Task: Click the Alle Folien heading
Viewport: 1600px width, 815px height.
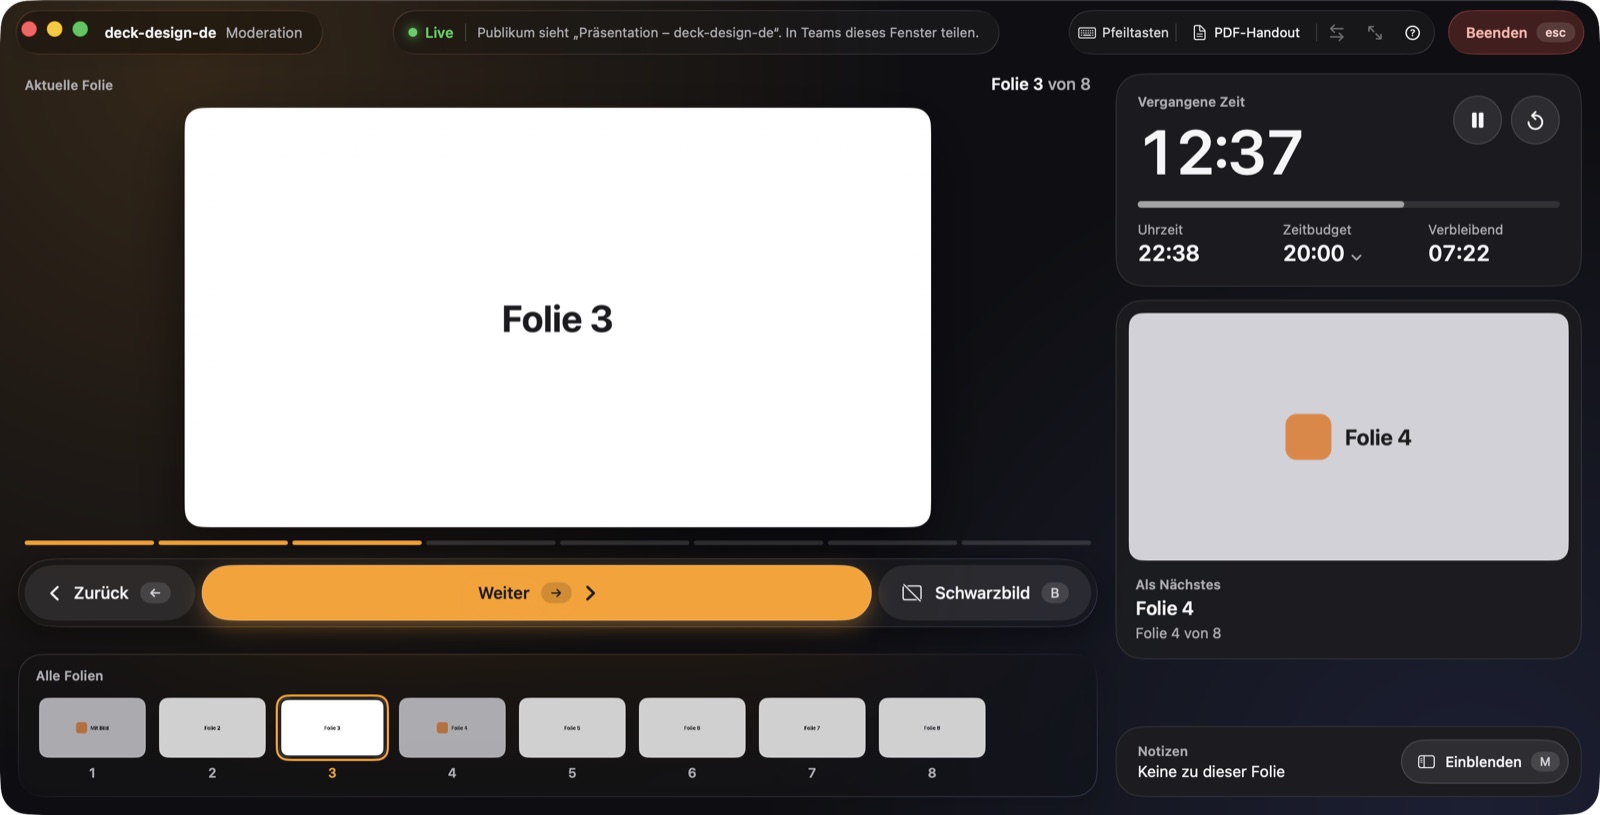Action: [x=69, y=676]
